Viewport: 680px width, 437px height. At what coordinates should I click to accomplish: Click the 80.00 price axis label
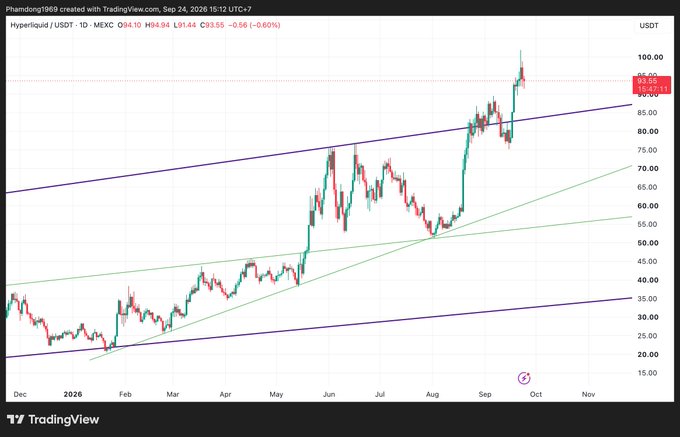[x=648, y=131]
